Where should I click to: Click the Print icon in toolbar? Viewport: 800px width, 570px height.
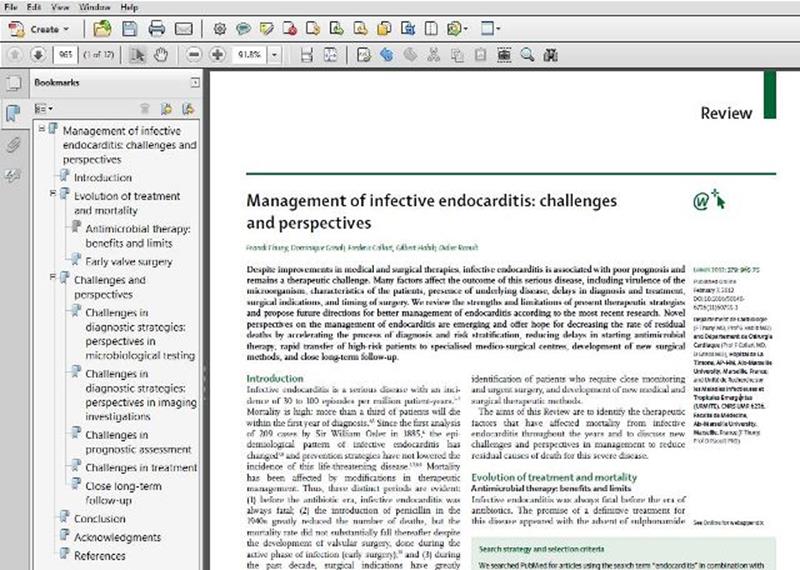(x=157, y=29)
